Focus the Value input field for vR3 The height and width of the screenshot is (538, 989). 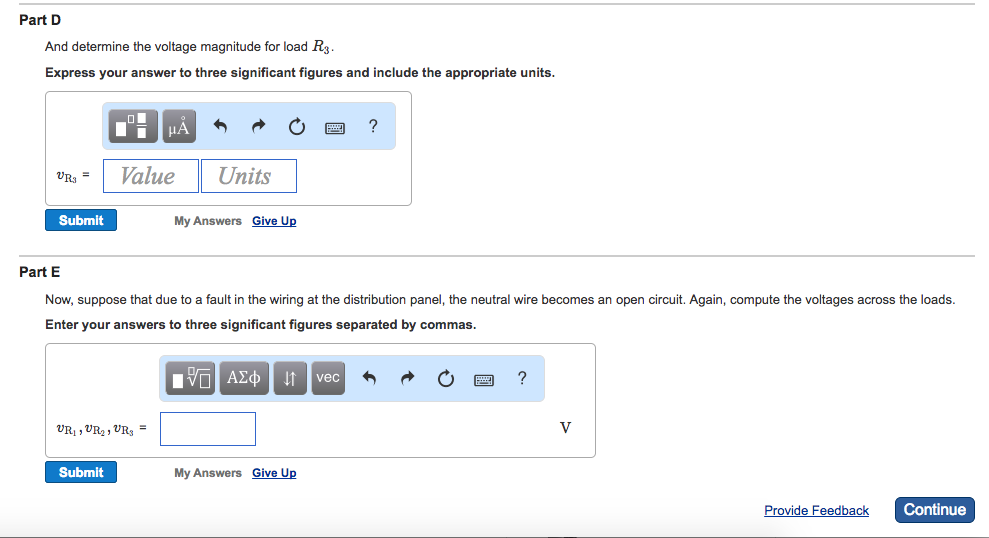click(x=151, y=176)
